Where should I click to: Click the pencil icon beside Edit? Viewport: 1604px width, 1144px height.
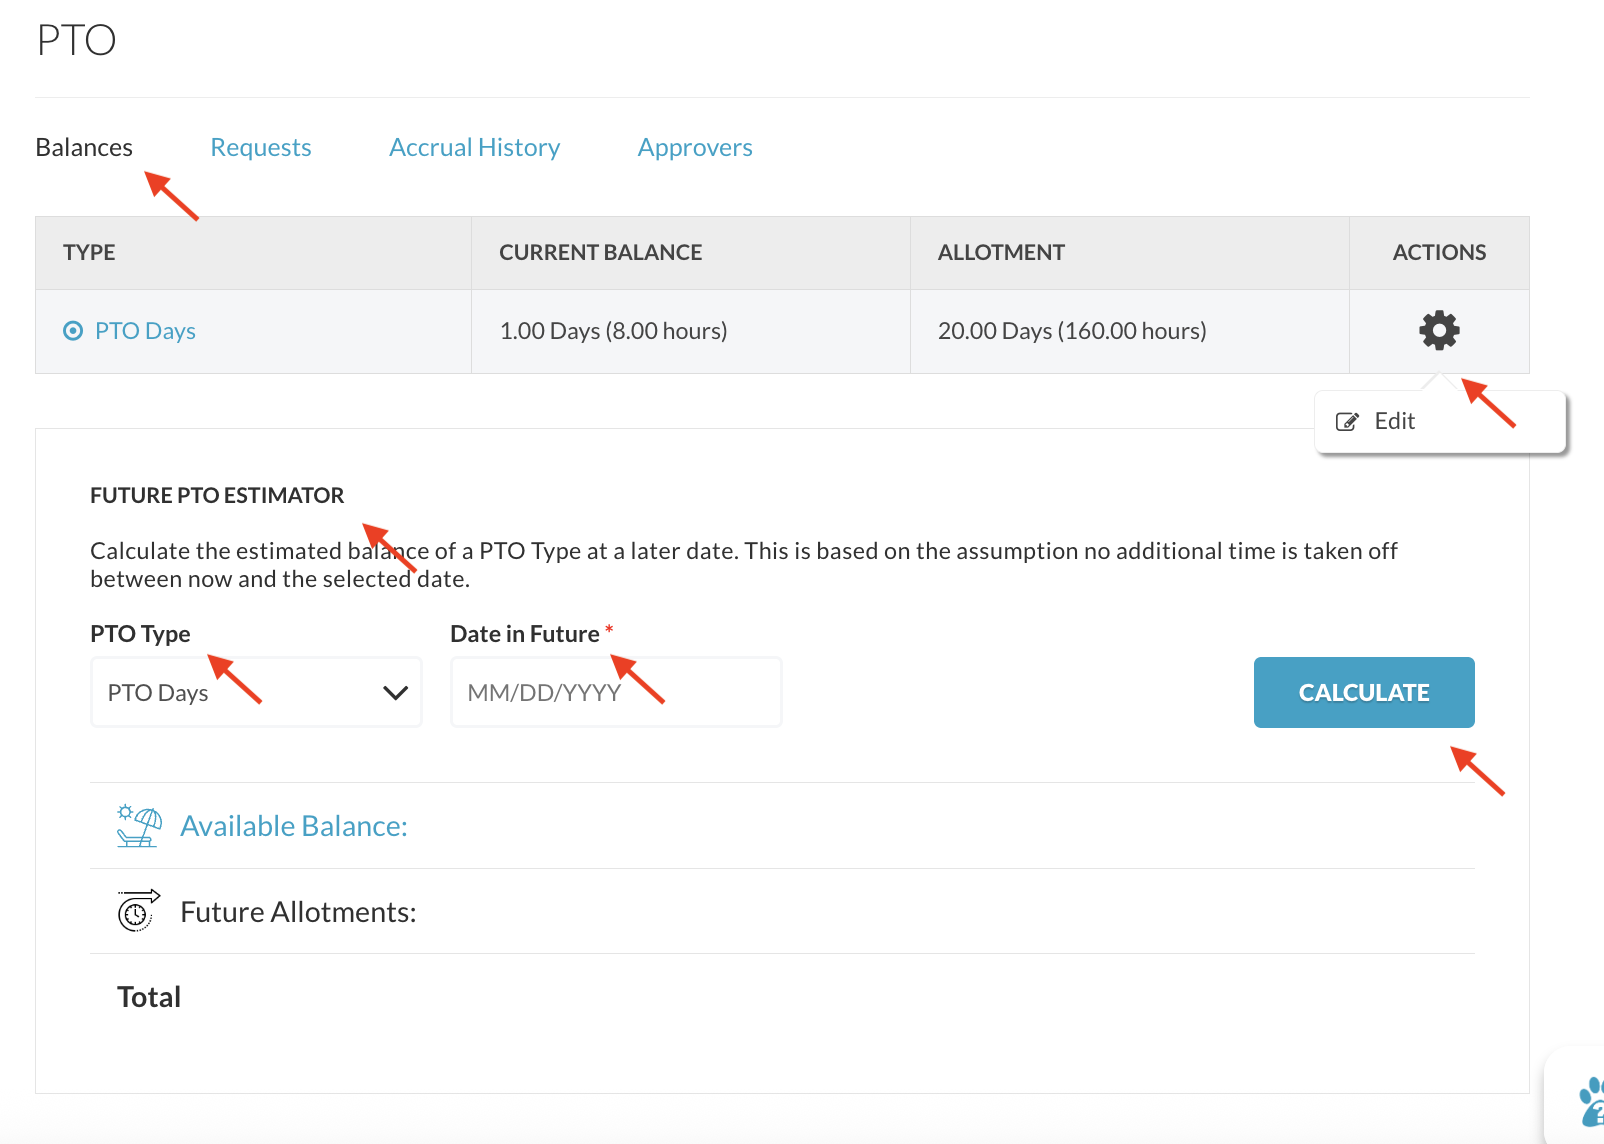(x=1347, y=422)
